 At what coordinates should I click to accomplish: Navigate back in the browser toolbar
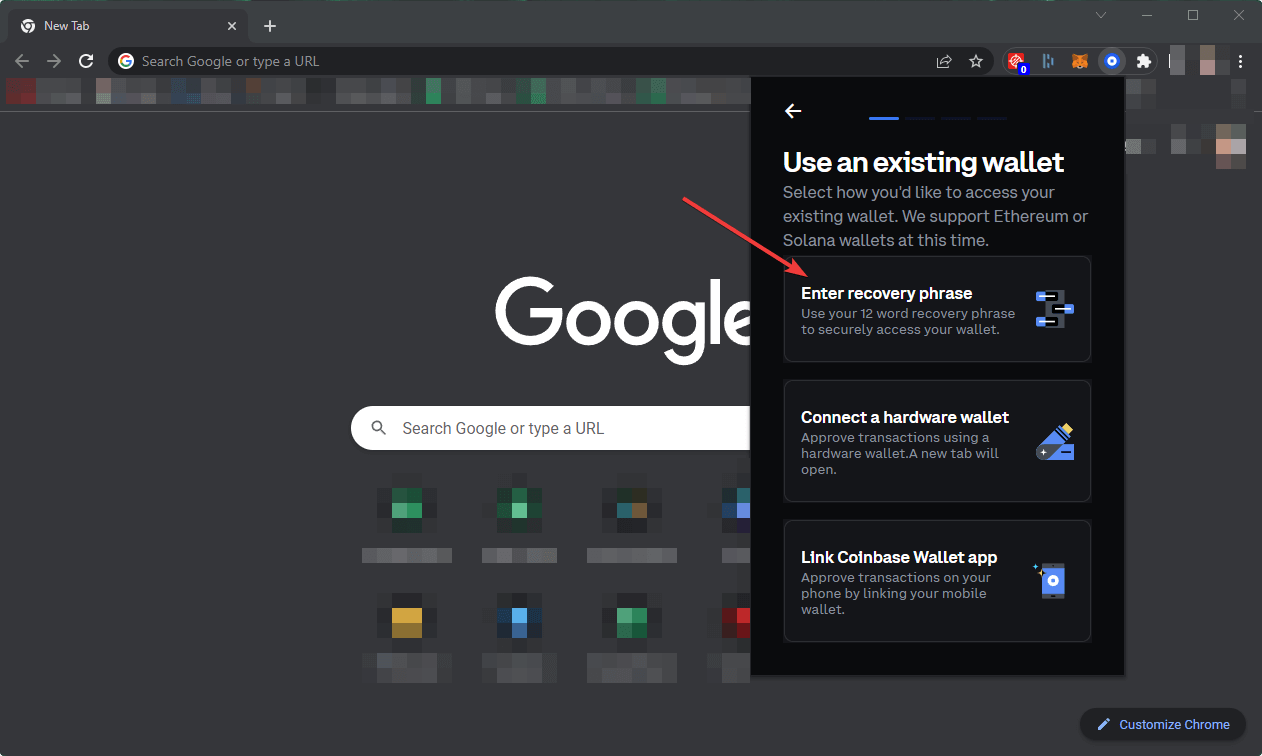tap(22, 61)
